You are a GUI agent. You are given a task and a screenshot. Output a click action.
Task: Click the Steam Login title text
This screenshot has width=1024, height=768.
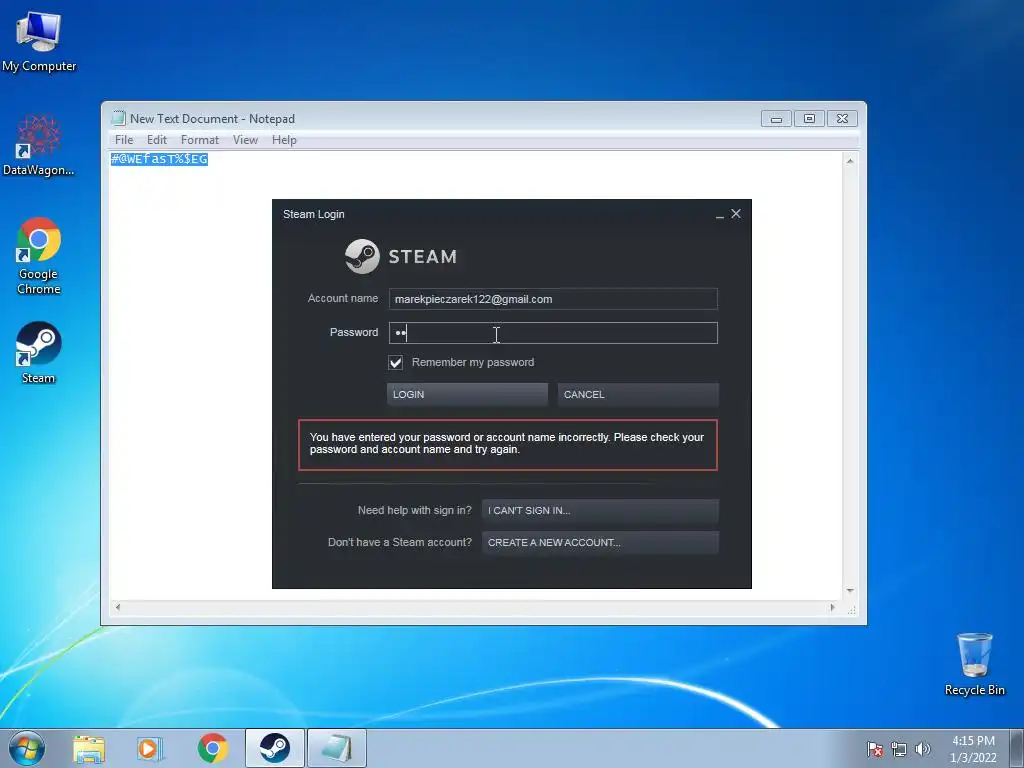click(x=313, y=214)
